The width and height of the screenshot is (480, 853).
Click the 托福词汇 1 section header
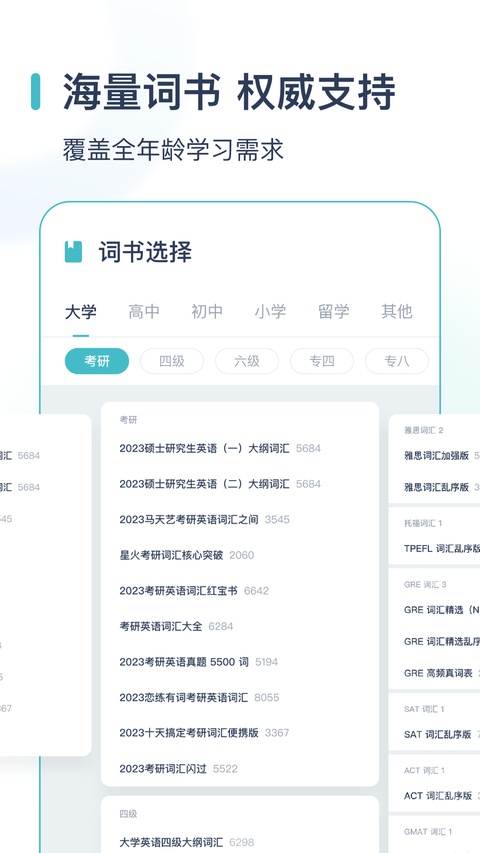(x=423, y=523)
